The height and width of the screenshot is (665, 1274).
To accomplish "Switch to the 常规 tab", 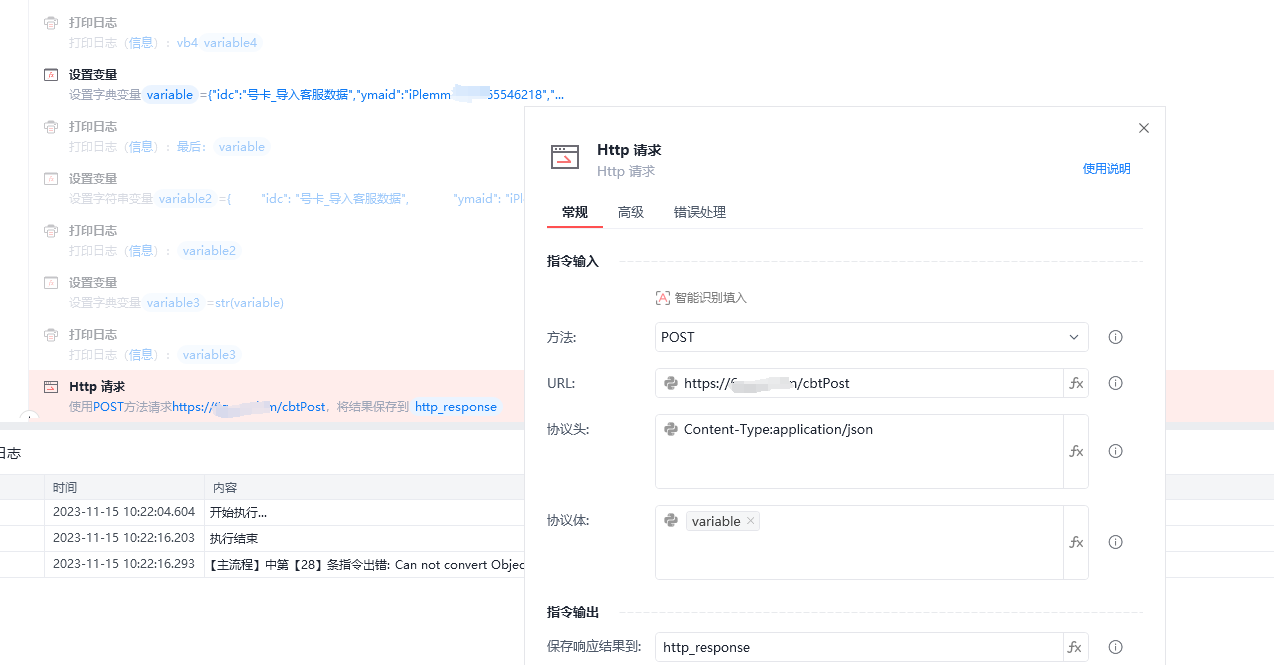I will pos(575,212).
